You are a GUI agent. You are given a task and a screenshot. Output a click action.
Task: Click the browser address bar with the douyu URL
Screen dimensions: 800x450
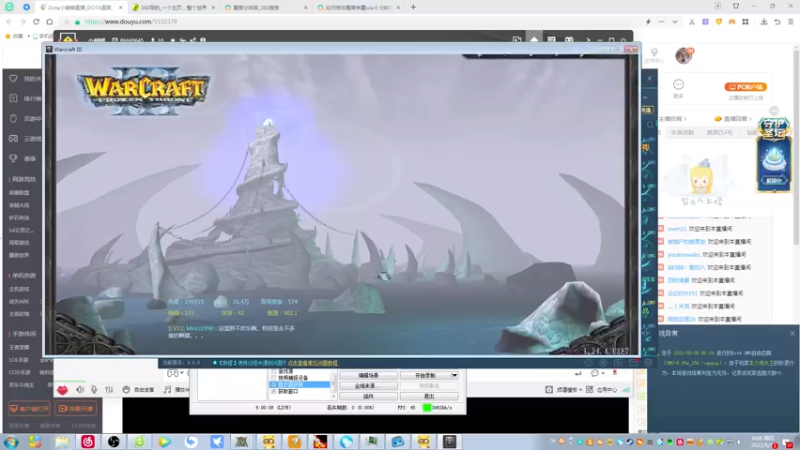pos(357,22)
